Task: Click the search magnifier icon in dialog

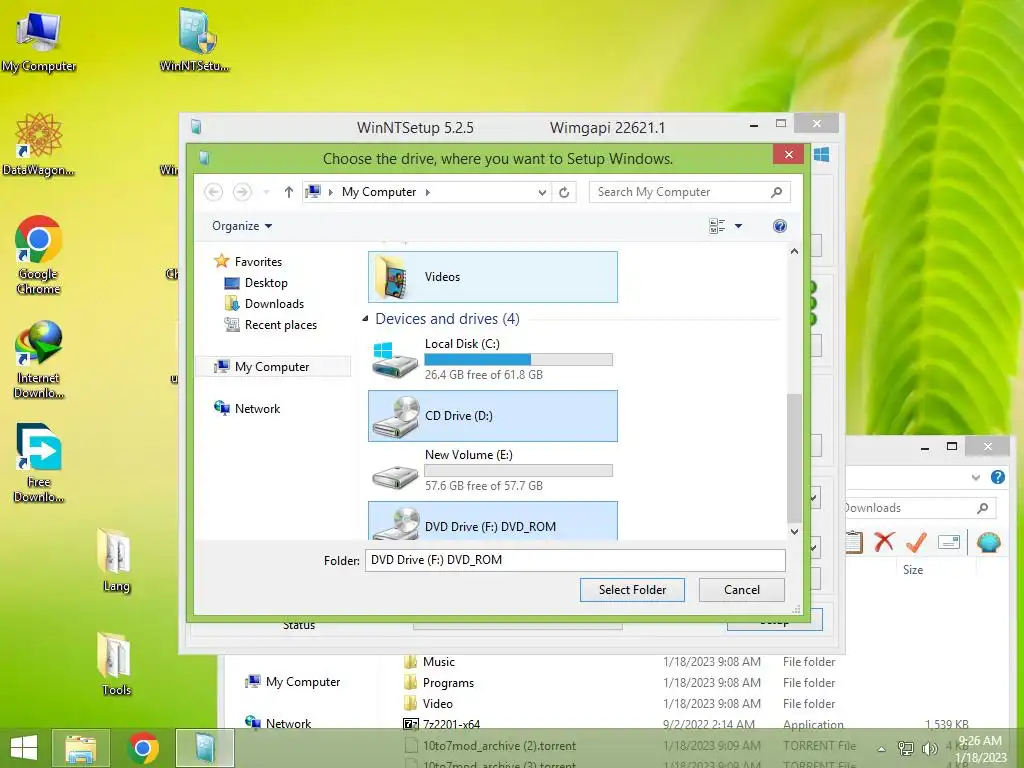Action: tap(776, 192)
